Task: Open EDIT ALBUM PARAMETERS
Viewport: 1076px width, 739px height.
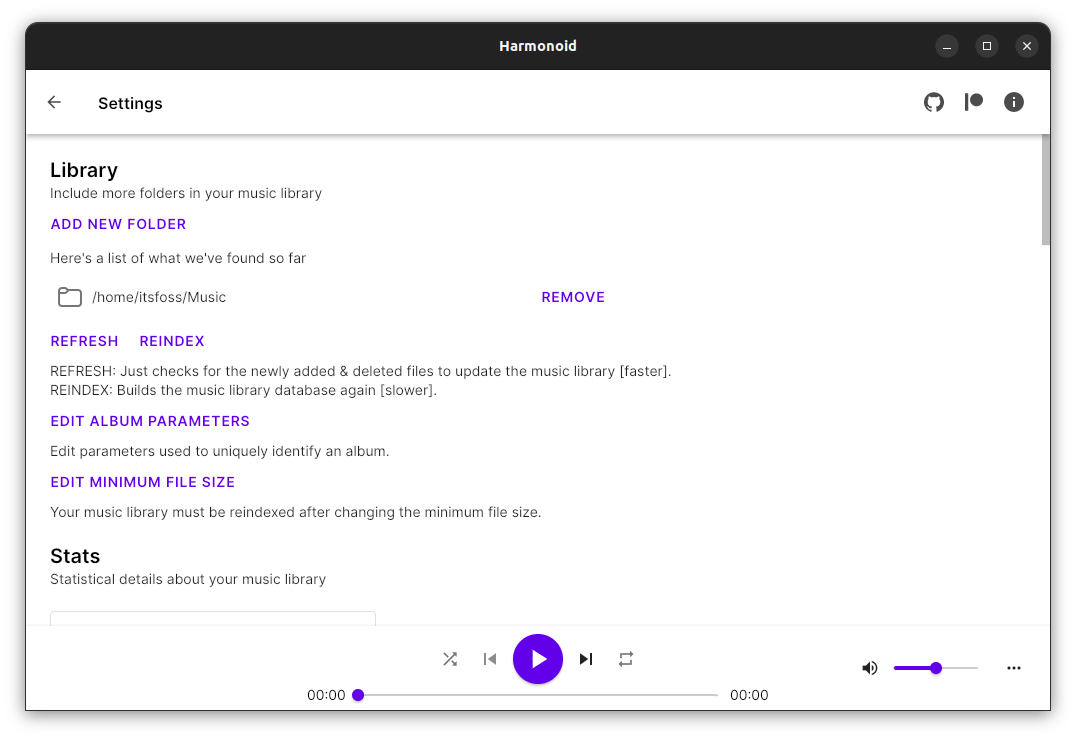Action: 149,421
